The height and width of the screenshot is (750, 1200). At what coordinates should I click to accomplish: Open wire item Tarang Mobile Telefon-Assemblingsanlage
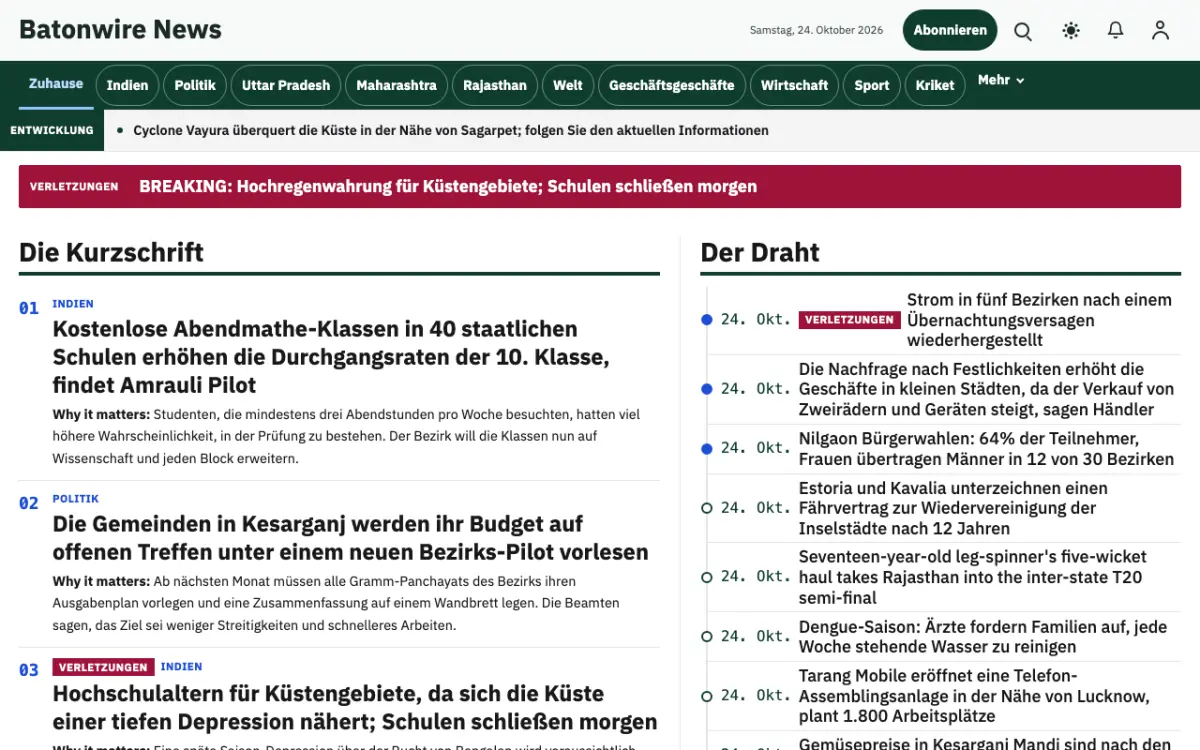[x=974, y=696]
